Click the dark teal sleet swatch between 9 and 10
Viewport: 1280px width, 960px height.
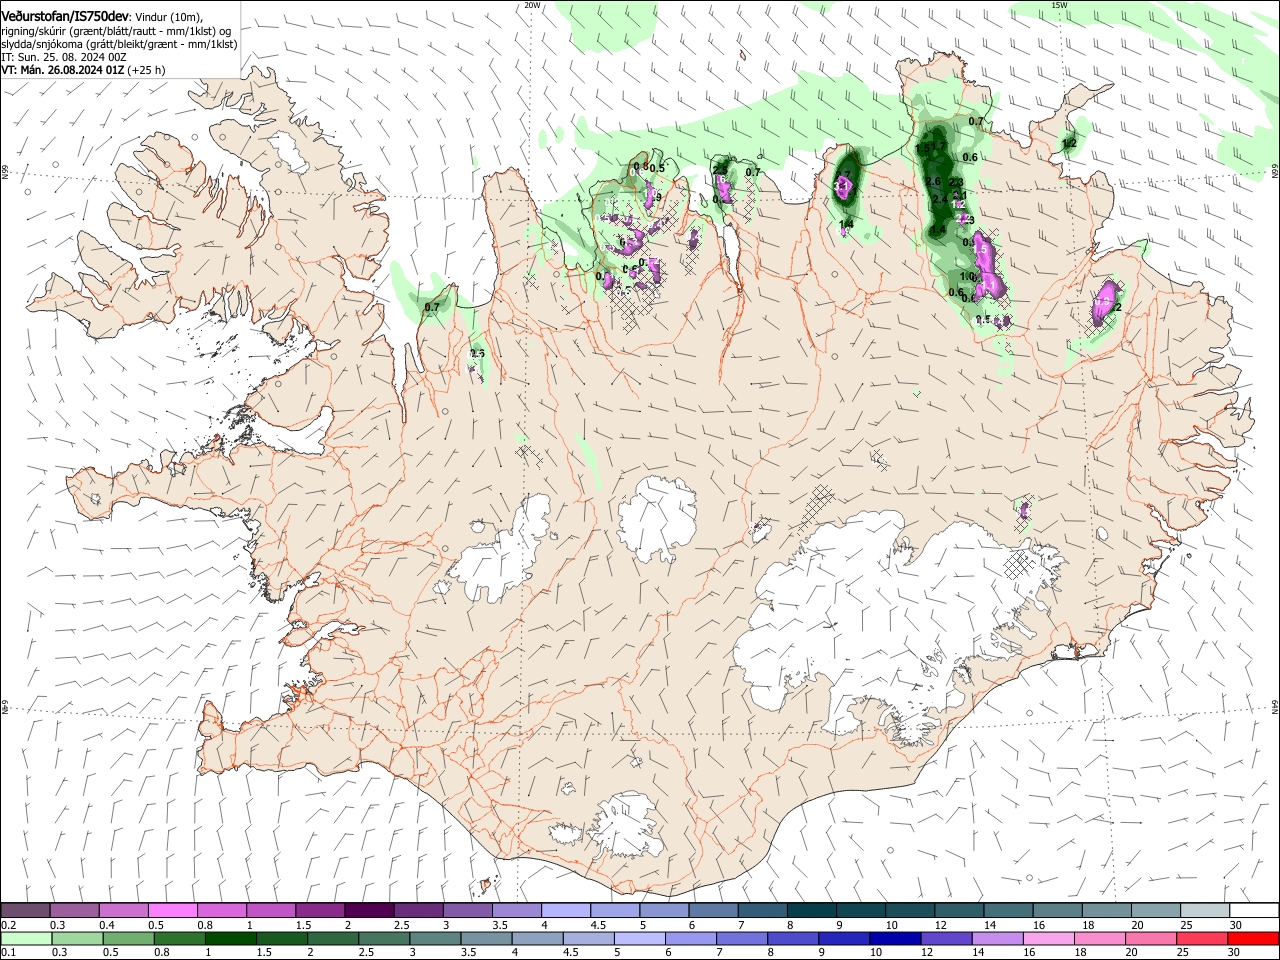pos(861,910)
